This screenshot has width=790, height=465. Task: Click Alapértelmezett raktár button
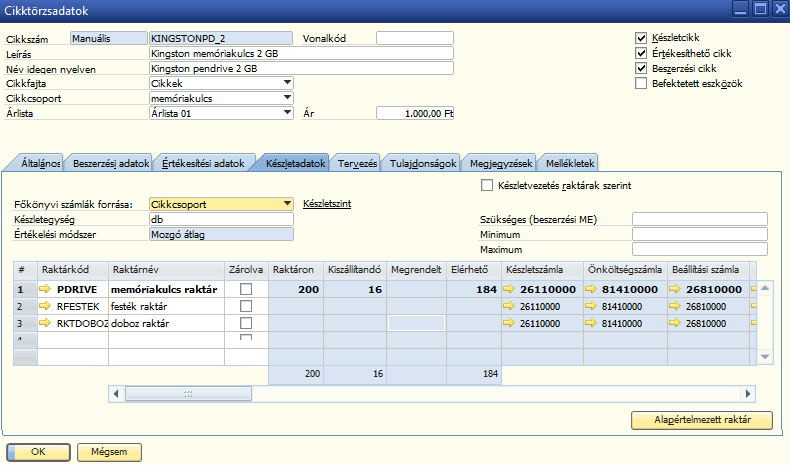[x=702, y=420]
